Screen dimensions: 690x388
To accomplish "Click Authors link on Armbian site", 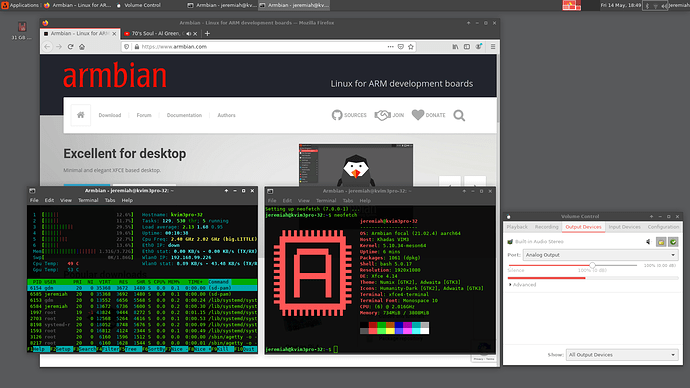I will [226, 115].
